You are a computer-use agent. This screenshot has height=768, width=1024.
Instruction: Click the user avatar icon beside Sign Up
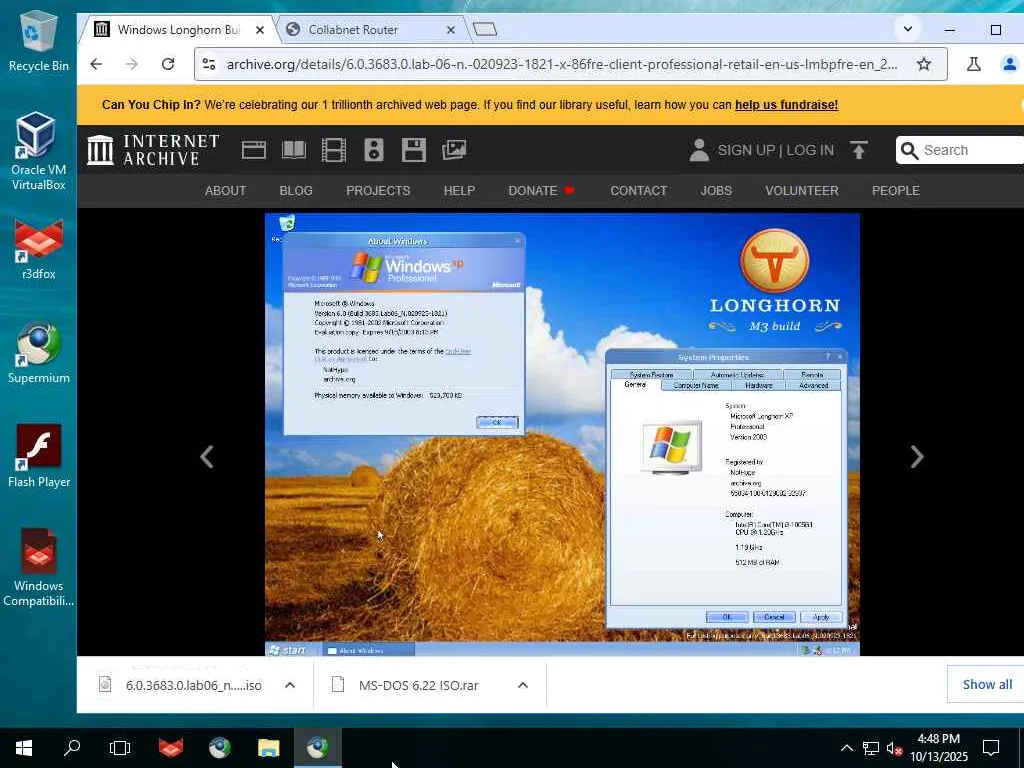(x=699, y=150)
